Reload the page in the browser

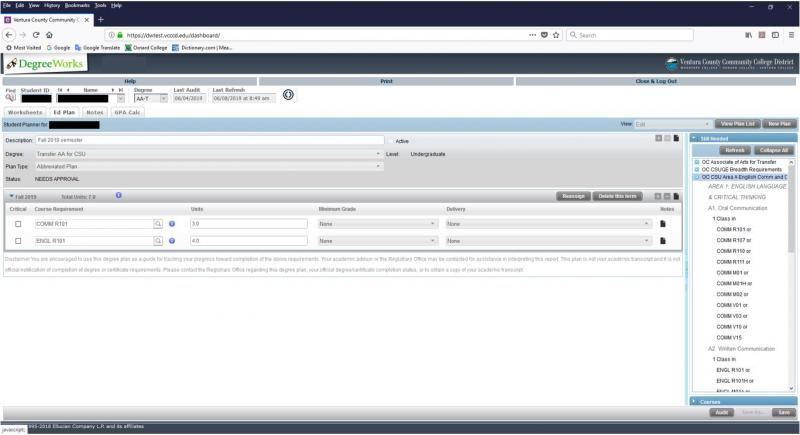[x=36, y=35]
